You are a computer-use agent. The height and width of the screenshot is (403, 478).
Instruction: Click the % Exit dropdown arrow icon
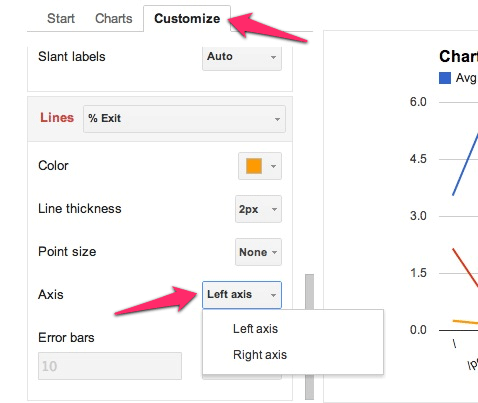[x=277, y=119]
